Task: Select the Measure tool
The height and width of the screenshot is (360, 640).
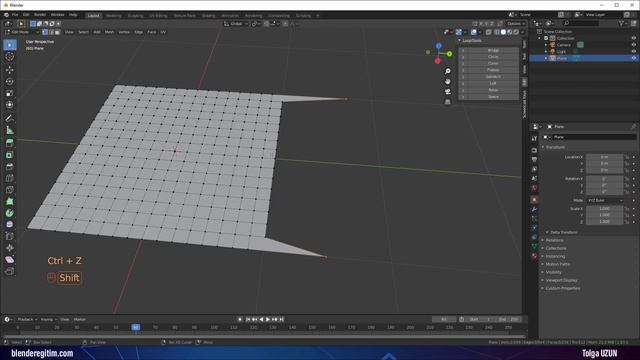Action: (x=9, y=130)
